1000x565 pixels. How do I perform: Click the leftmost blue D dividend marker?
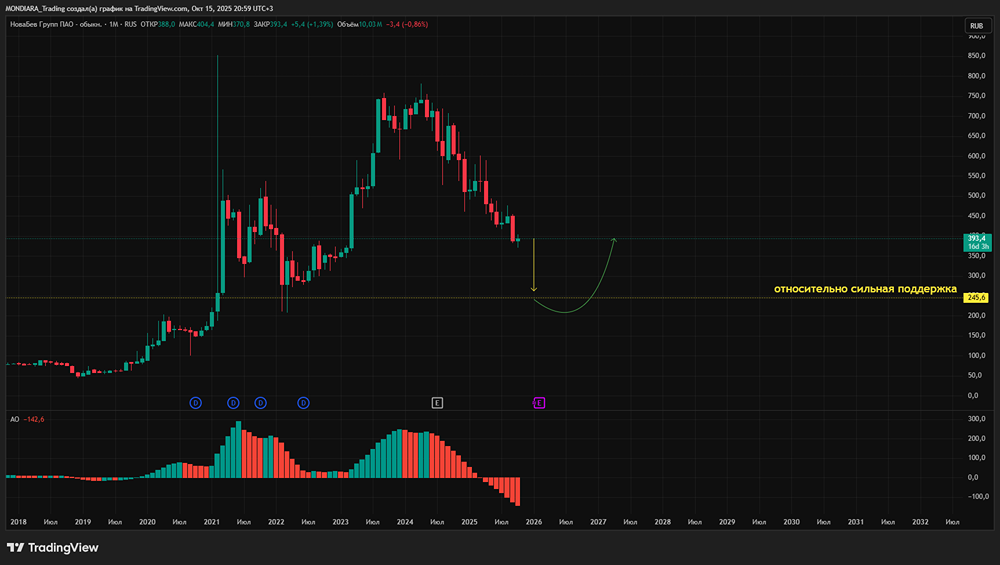[x=196, y=403]
